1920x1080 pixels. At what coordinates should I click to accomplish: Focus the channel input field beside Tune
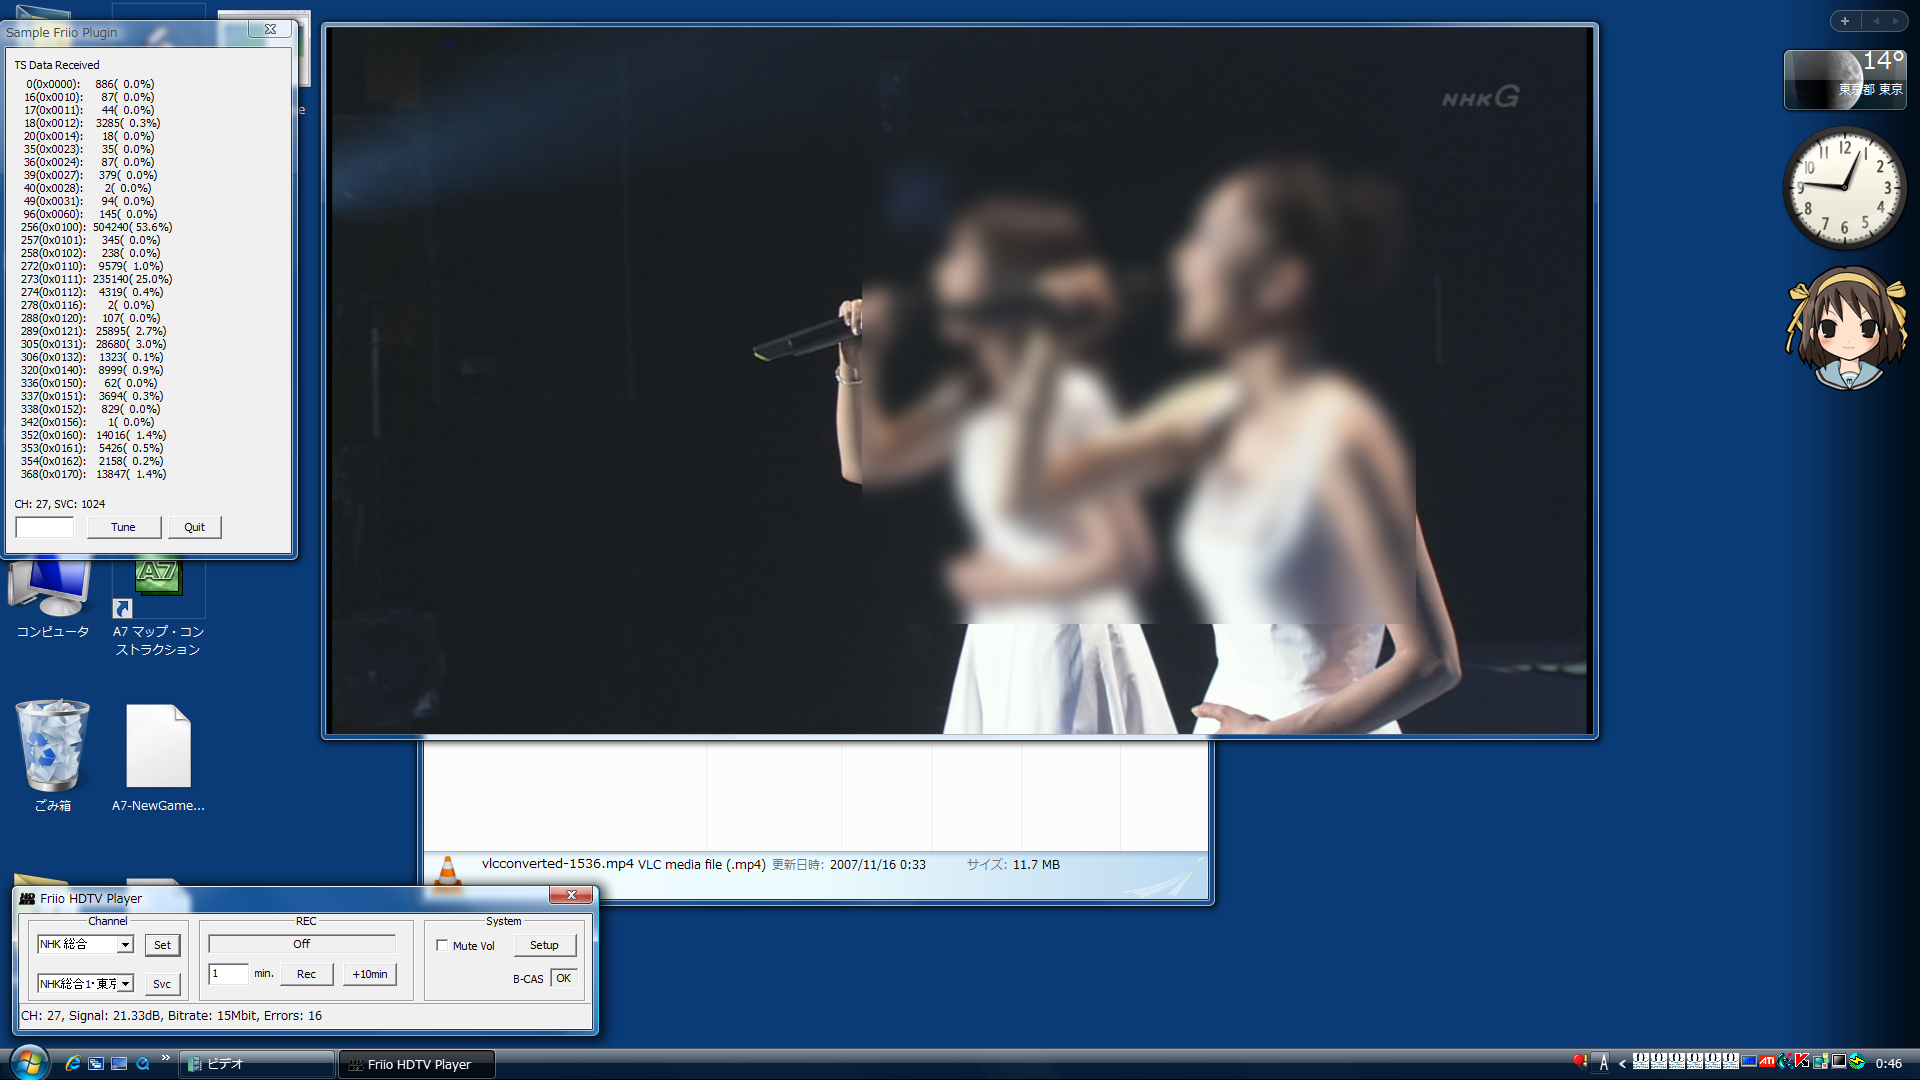(x=45, y=527)
